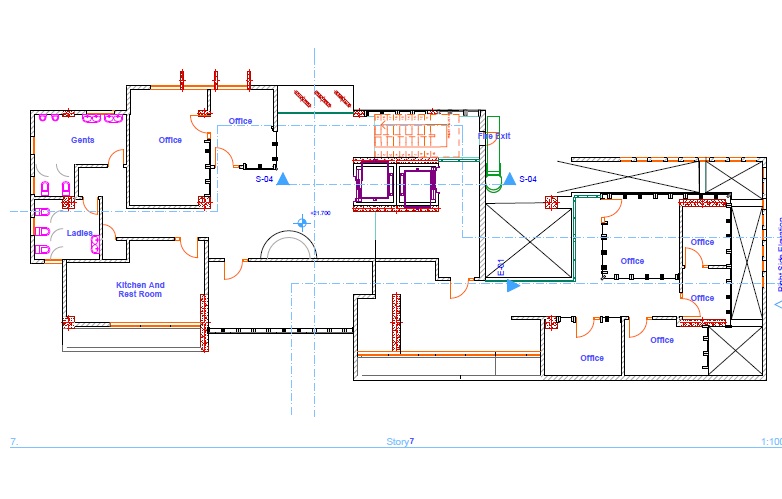
Task: Click the Fire Exit label
Action: click(x=493, y=136)
